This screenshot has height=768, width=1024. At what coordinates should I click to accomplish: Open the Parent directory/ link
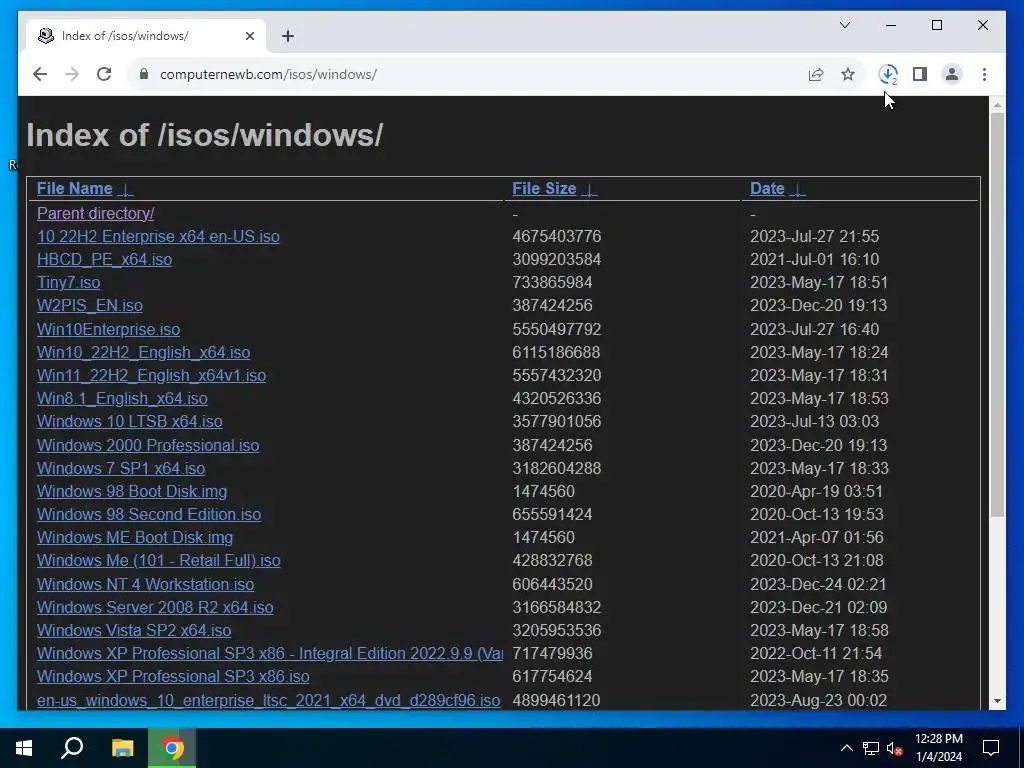95,214
